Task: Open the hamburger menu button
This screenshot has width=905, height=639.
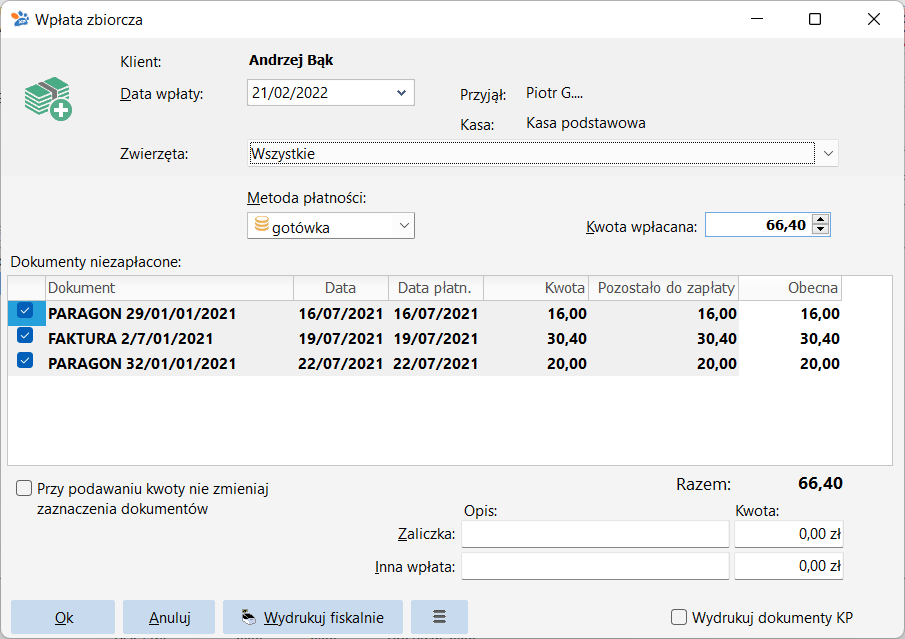Action: [439, 617]
